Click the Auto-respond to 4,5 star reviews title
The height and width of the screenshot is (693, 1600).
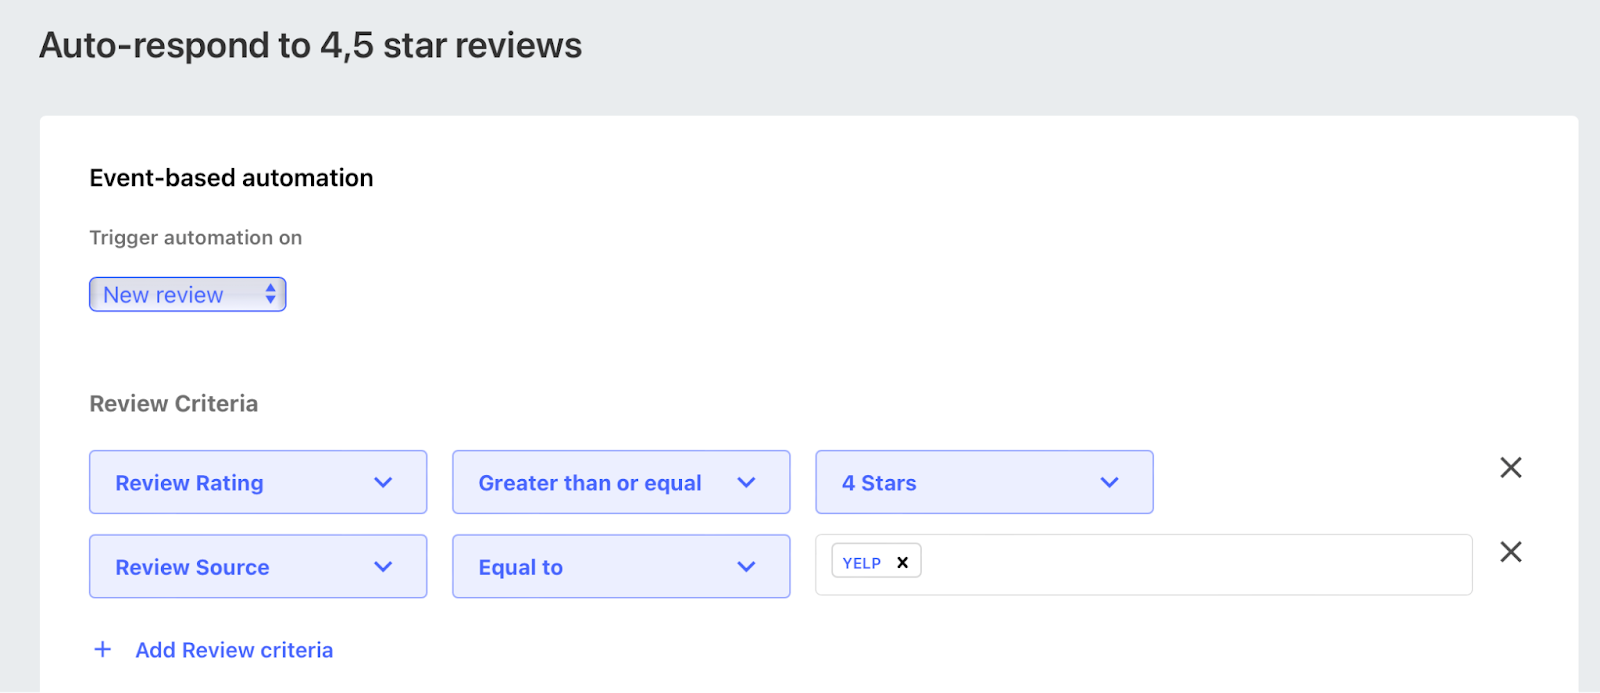point(310,46)
